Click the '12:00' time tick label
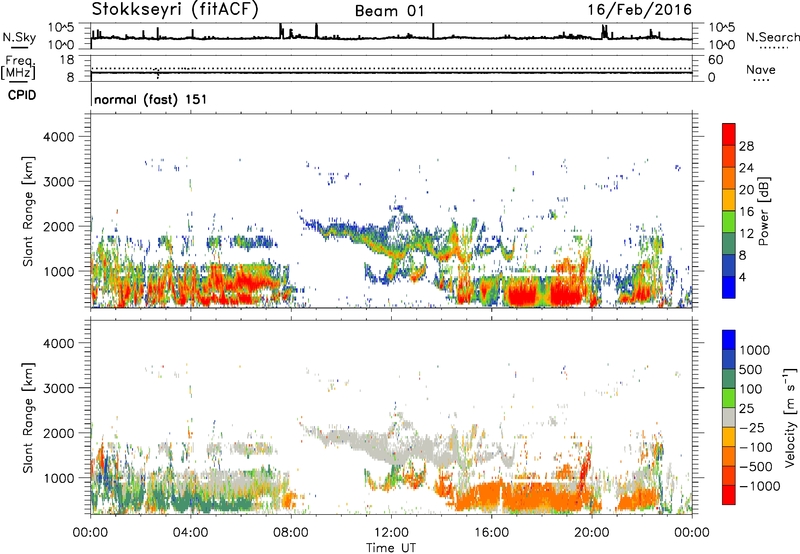Viewport: 800px width, 554px height. (x=391, y=533)
